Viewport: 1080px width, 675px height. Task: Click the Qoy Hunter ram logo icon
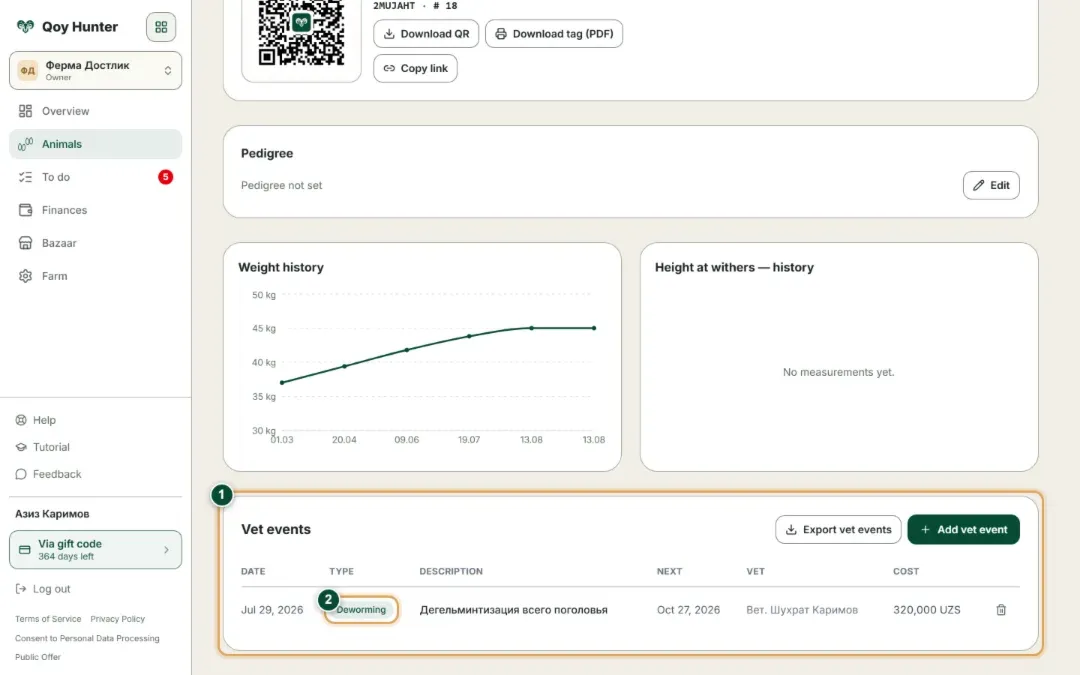coord(25,27)
